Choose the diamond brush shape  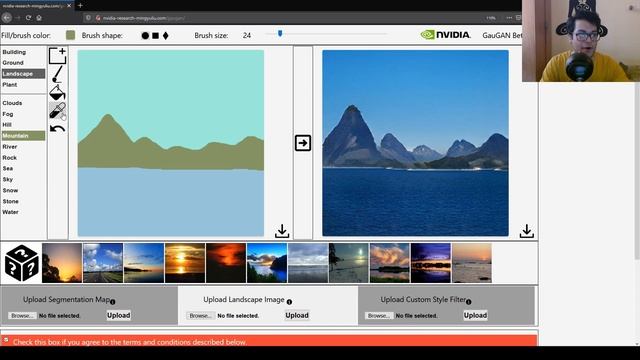point(166,36)
